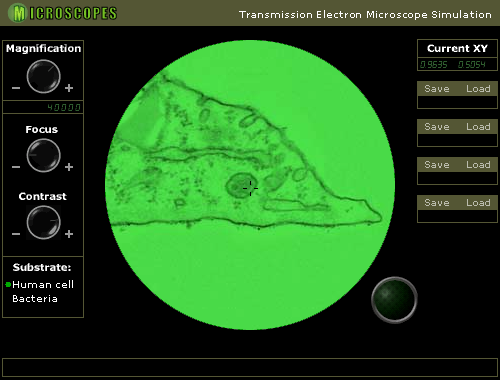Screen dimensions: 500x380
Task: Decrease focus with the minus button
Action: (x=16, y=167)
